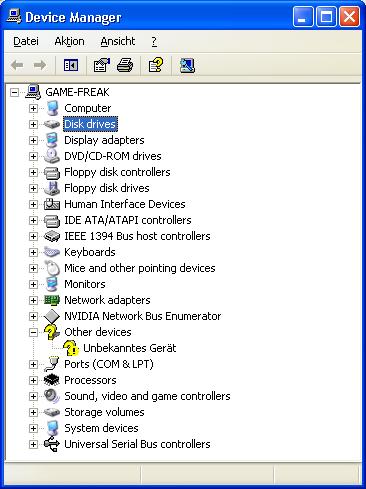
Task: Click the Disk drives icon
Action: click(x=52, y=124)
